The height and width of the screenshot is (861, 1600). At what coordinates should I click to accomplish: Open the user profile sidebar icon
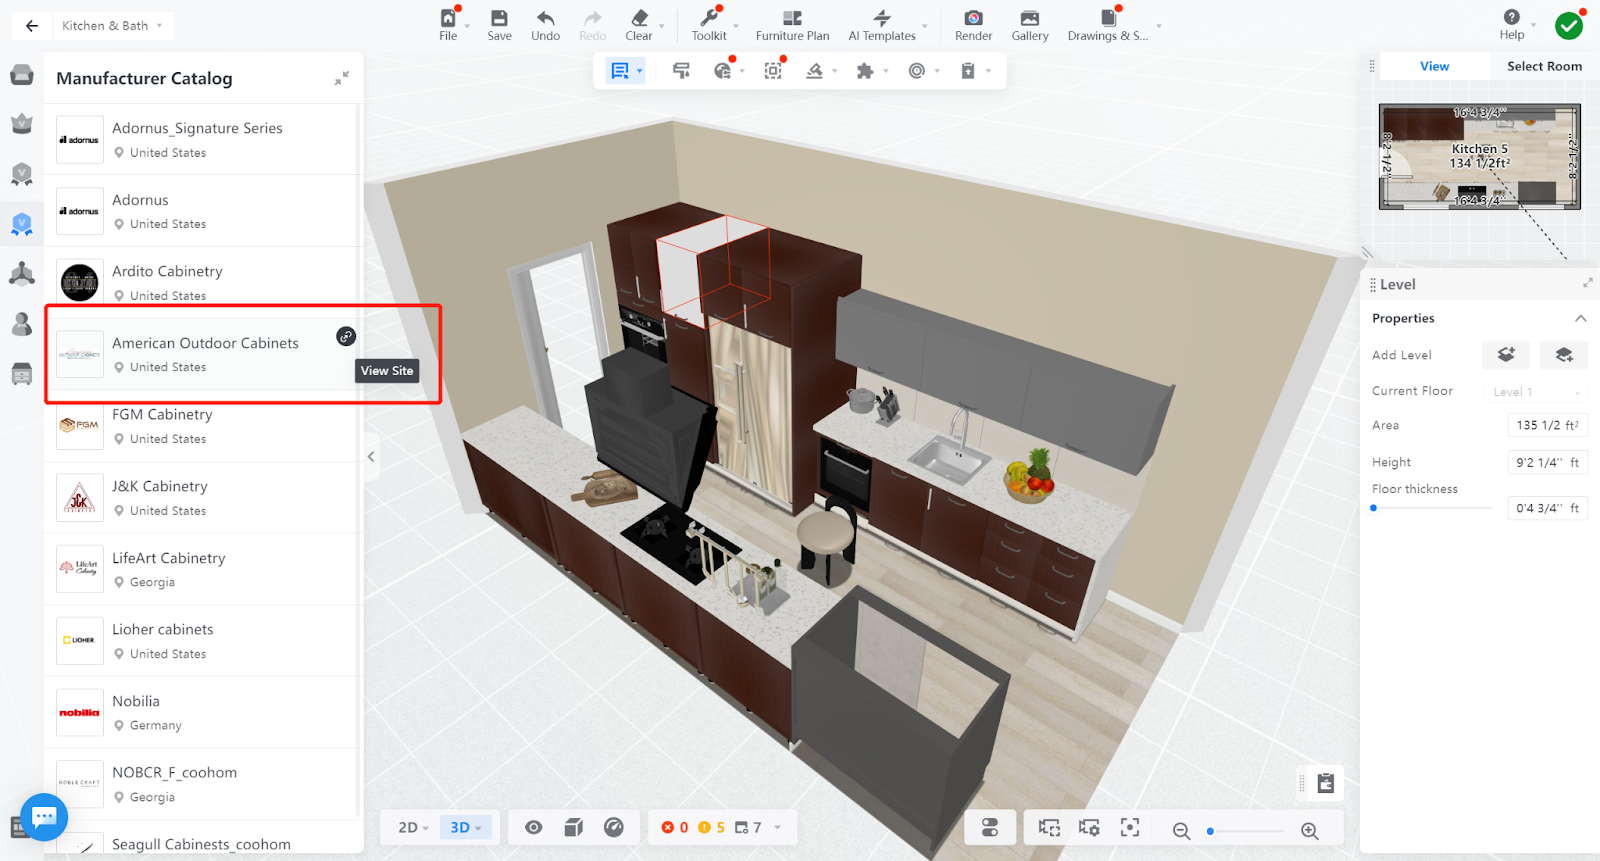click(x=22, y=324)
